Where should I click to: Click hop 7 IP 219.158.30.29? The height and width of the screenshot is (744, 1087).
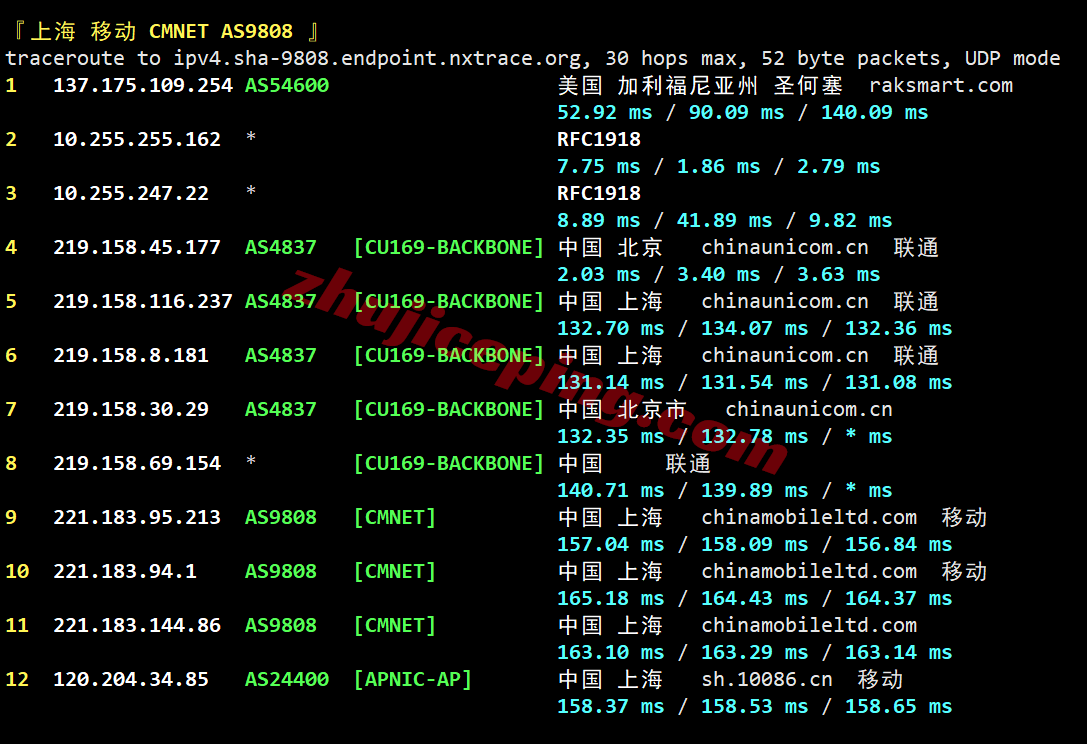131,410
